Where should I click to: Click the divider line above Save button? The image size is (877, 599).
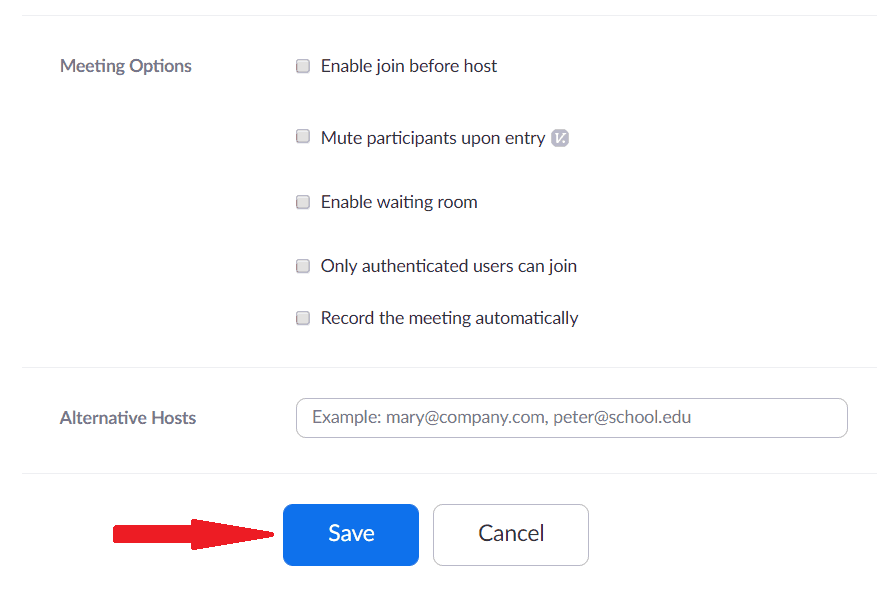(449, 473)
